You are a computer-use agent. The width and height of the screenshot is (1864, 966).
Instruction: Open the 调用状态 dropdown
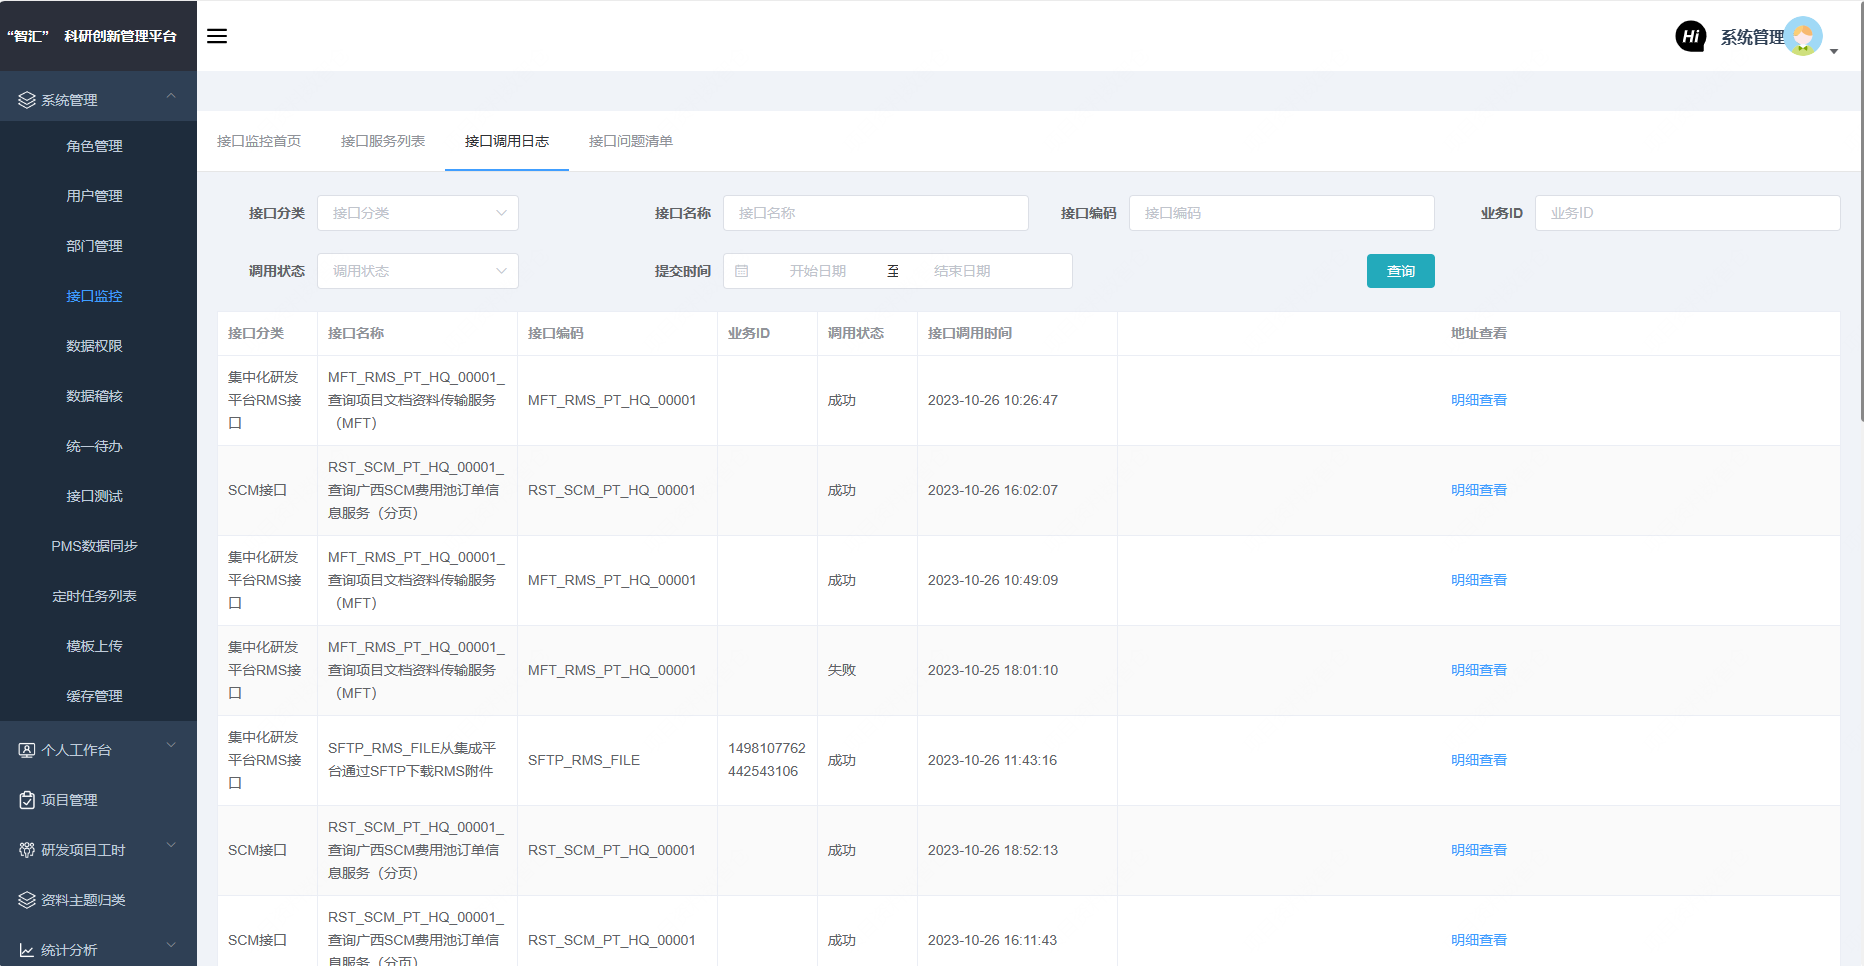click(417, 271)
